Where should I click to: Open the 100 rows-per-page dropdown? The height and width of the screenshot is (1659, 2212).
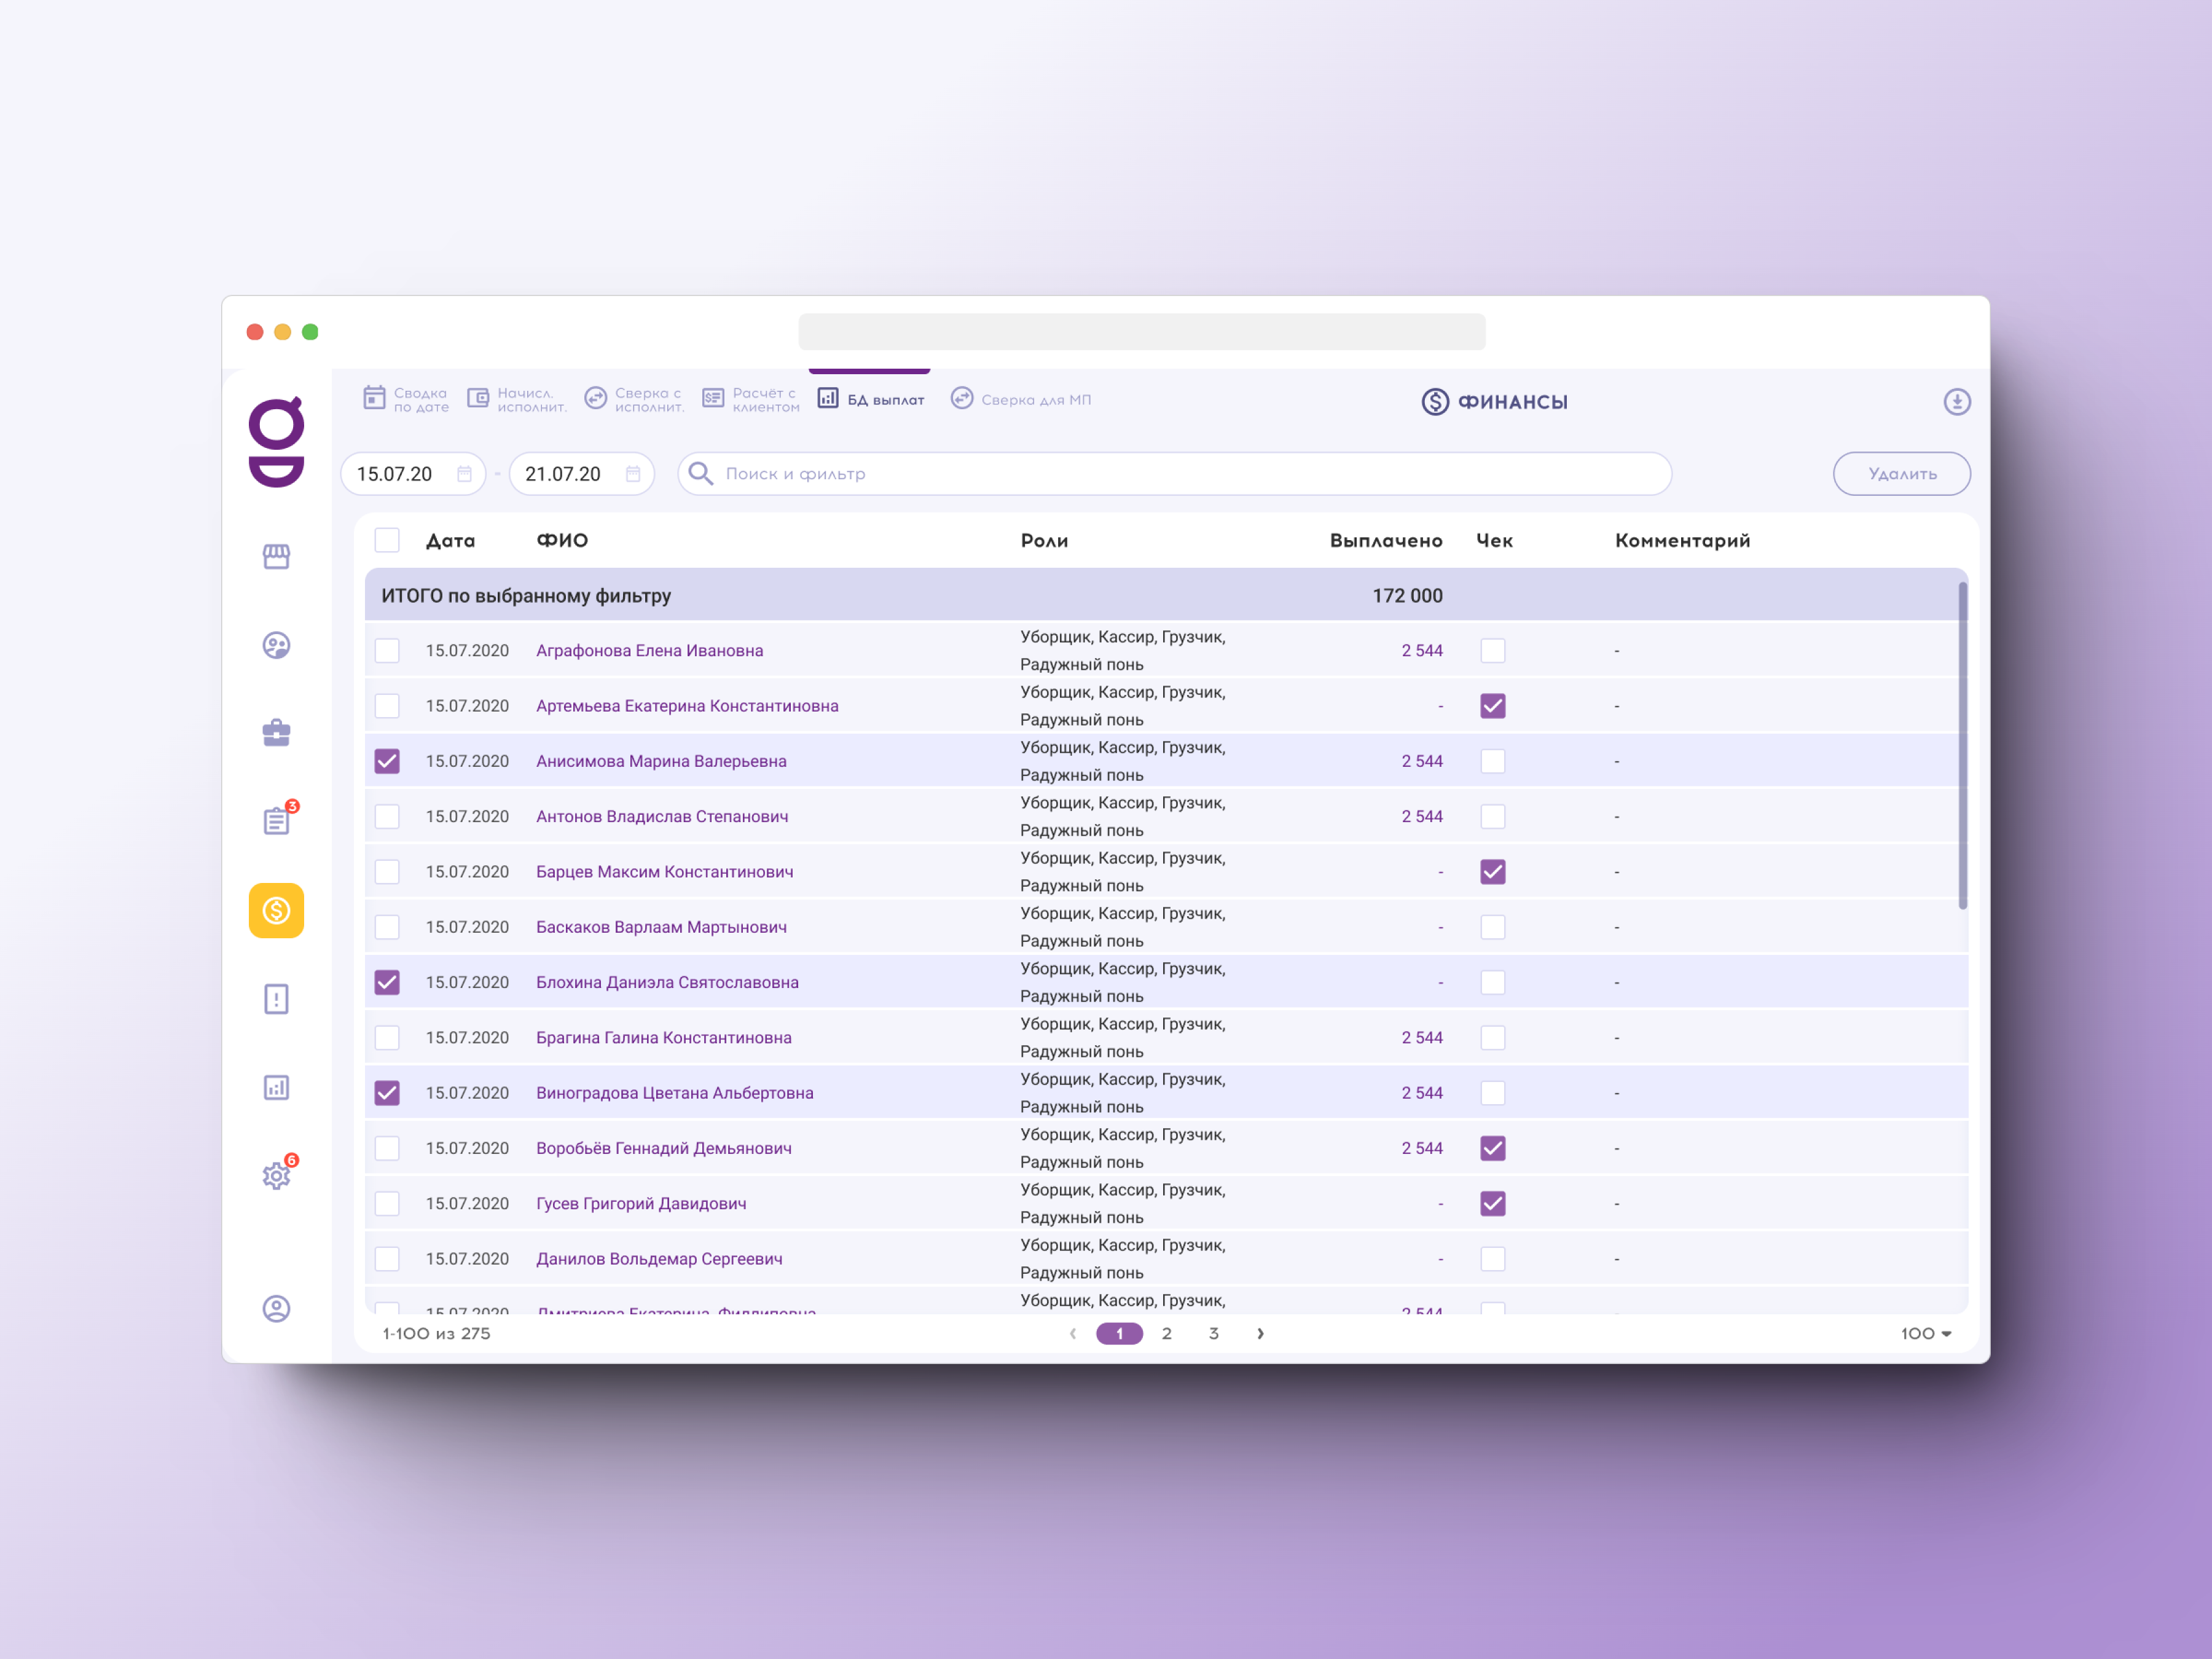[x=1926, y=1333]
